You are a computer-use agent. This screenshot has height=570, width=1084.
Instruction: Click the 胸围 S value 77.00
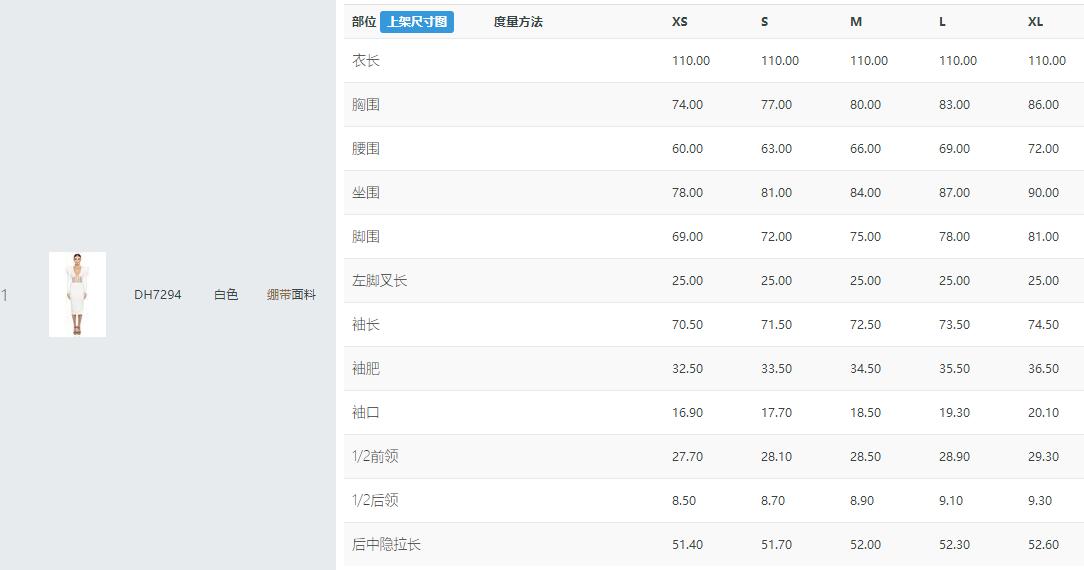[776, 104]
